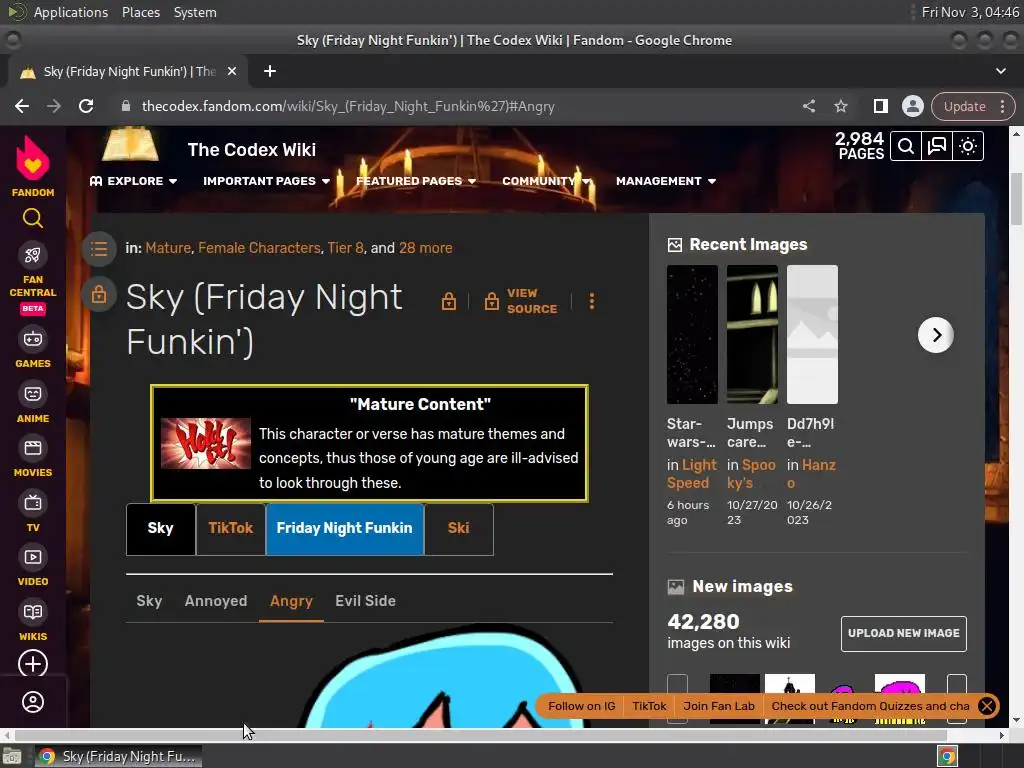Reload the page in Chrome
The height and width of the screenshot is (768, 1024).
click(x=86, y=106)
